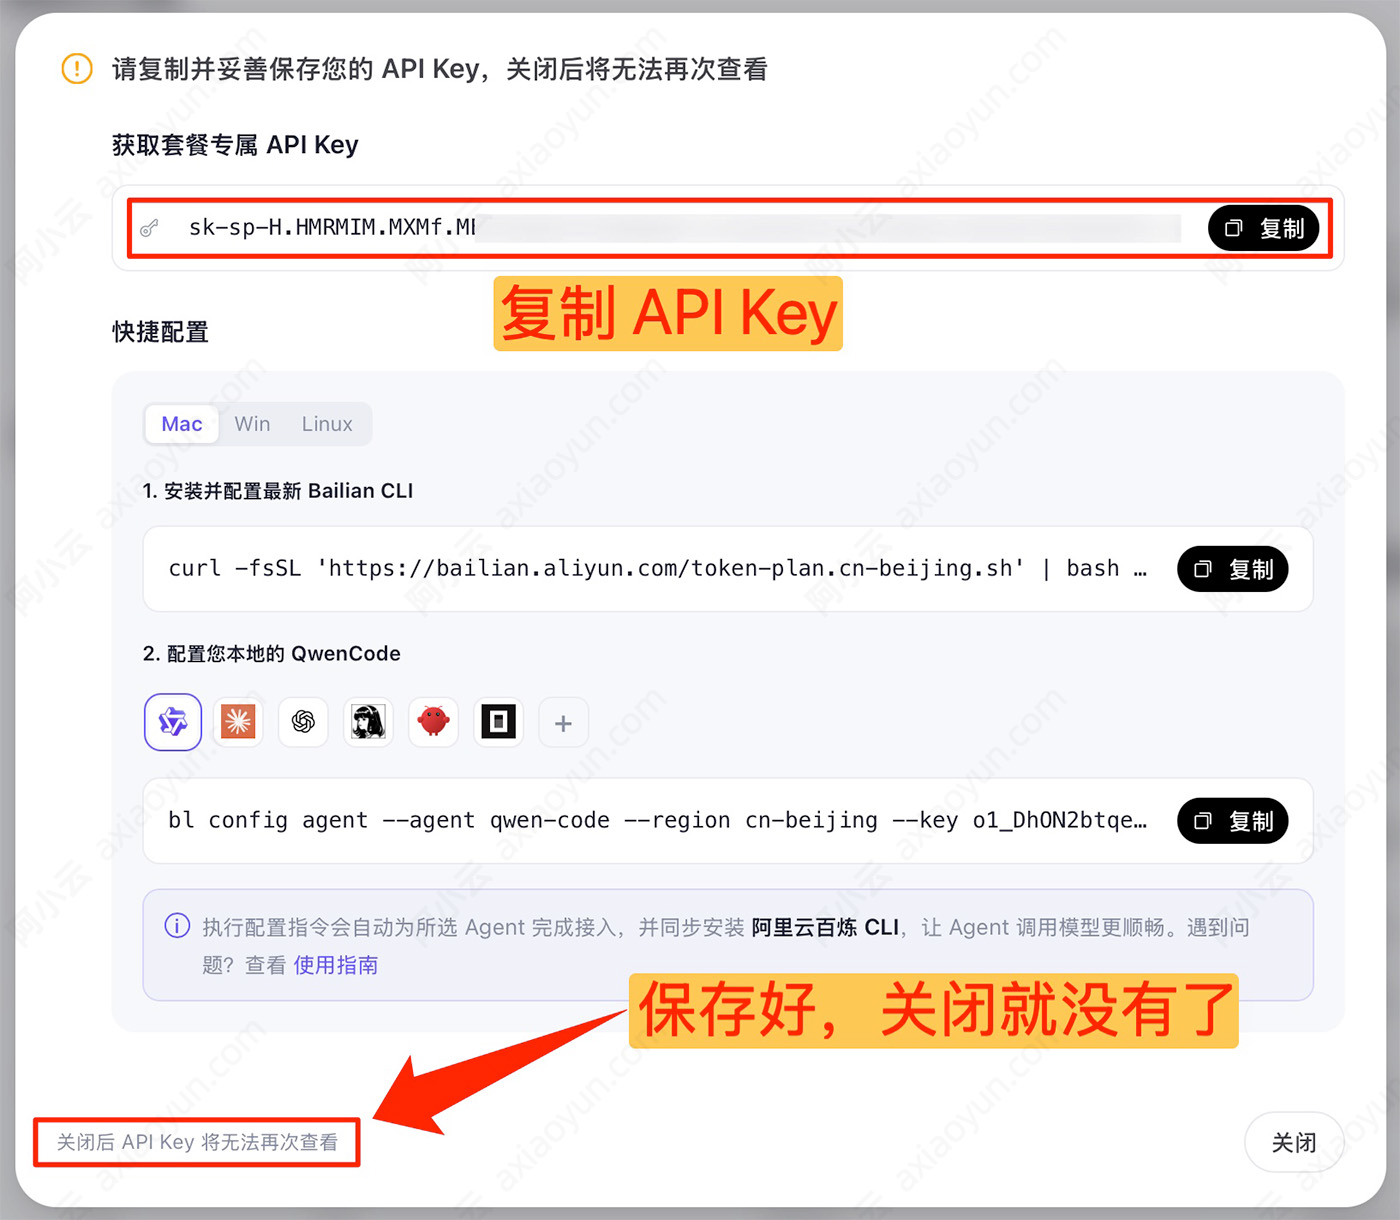This screenshot has height=1220, width=1400.
Task: Click the info icon in the notice box
Action: click(x=177, y=926)
